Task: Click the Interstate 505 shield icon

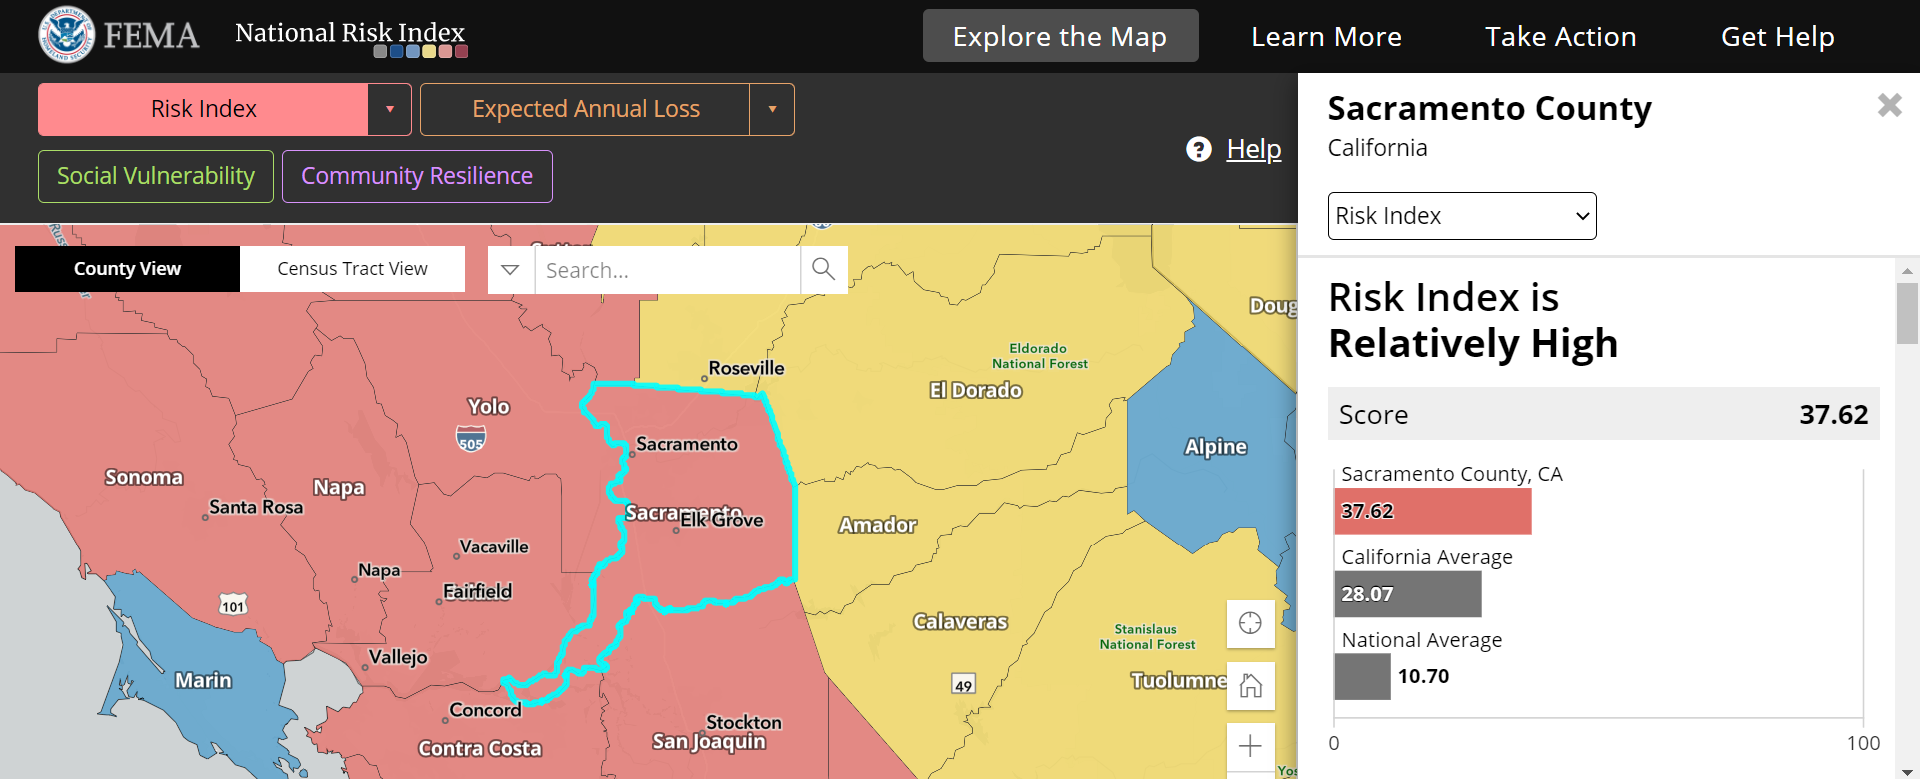Action: tap(471, 438)
